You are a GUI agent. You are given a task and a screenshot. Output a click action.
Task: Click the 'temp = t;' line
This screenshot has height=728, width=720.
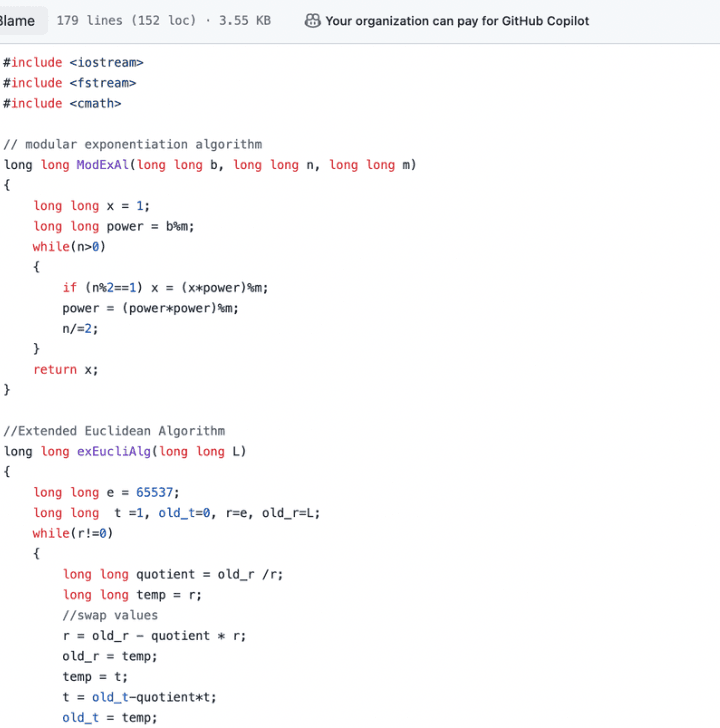click(x=95, y=676)
